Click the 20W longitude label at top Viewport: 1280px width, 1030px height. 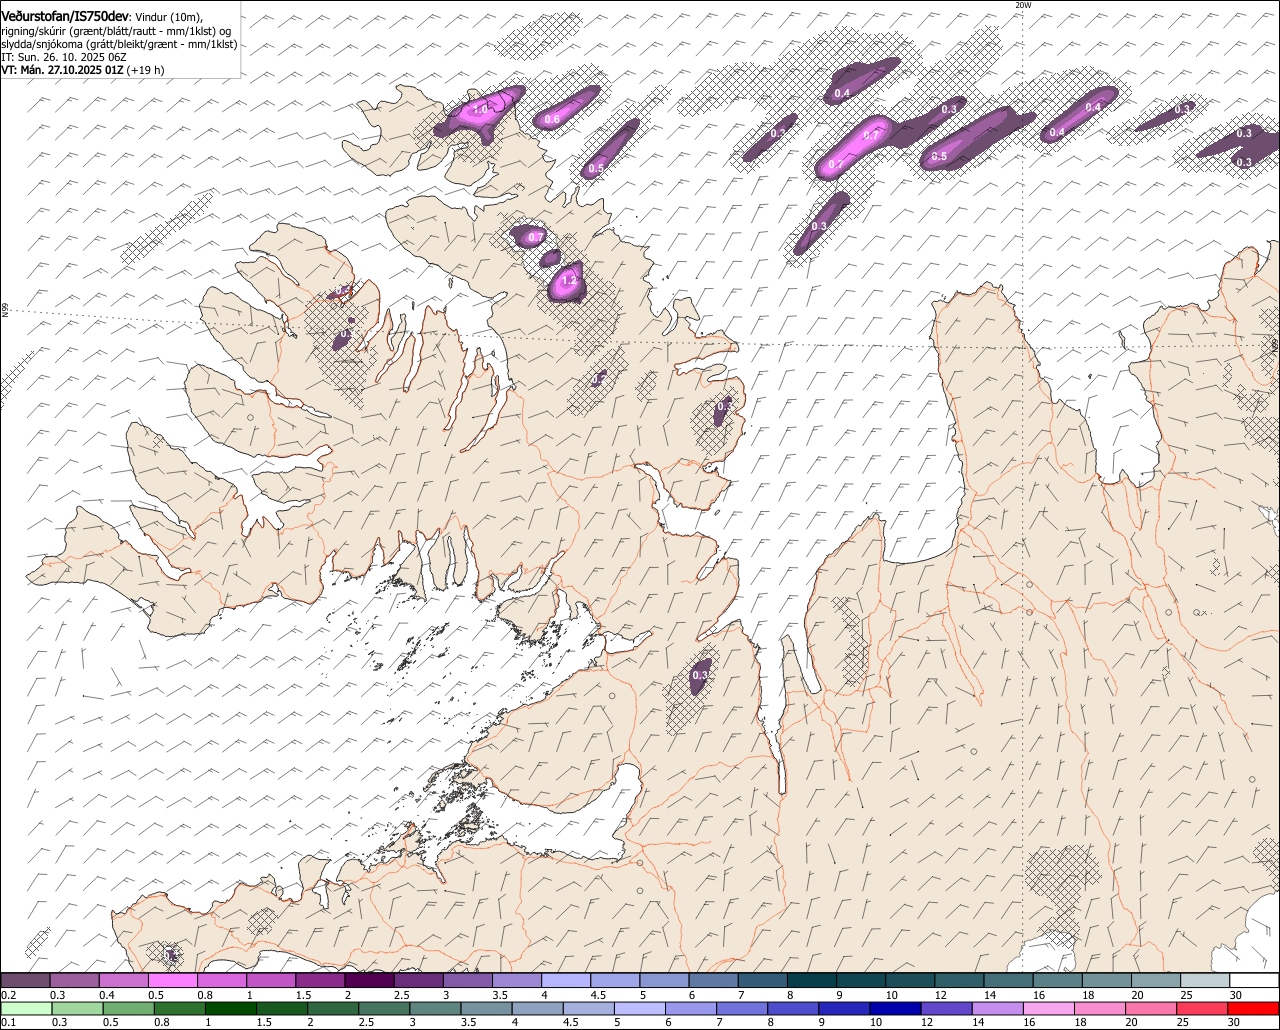click(x=1022, y=5)
